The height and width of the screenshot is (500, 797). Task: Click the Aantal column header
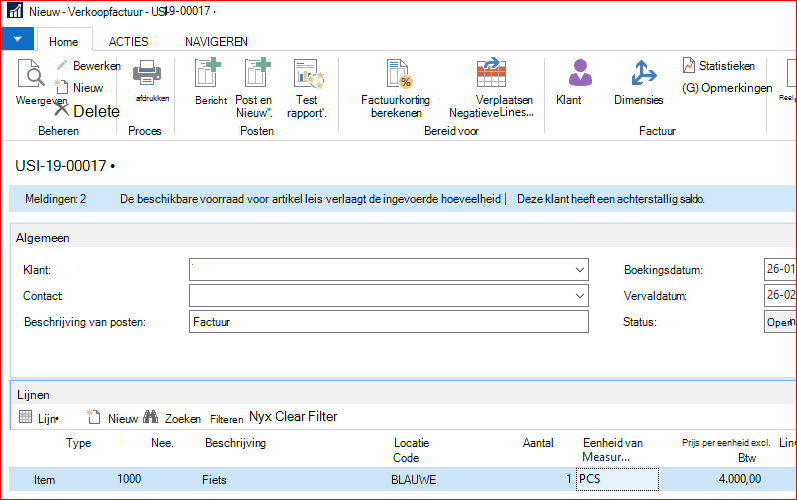point(538,443)
